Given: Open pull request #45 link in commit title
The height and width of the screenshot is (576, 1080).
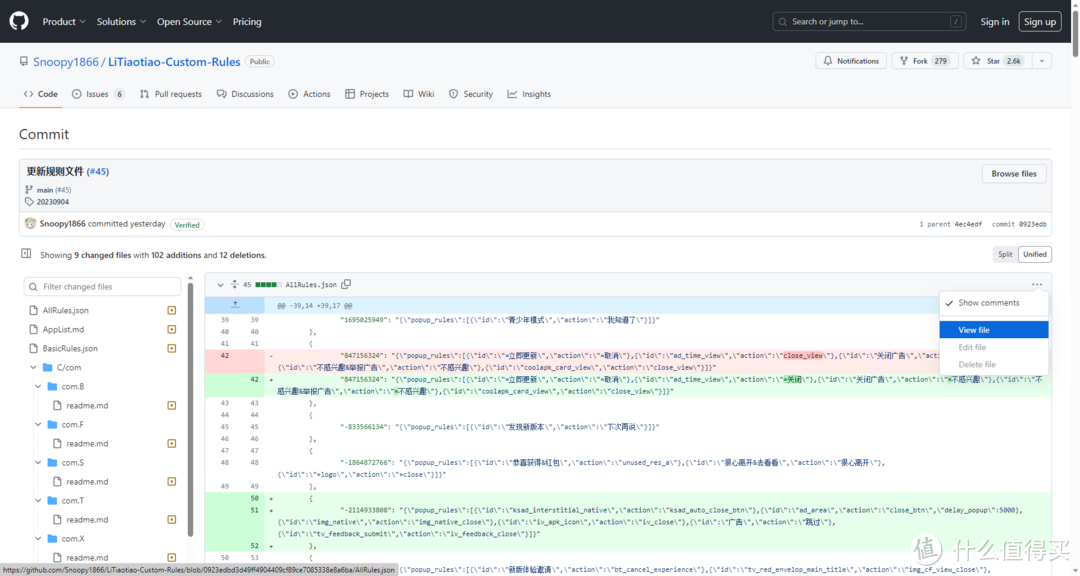Looking at the screenshot, I should click(98, 172).
